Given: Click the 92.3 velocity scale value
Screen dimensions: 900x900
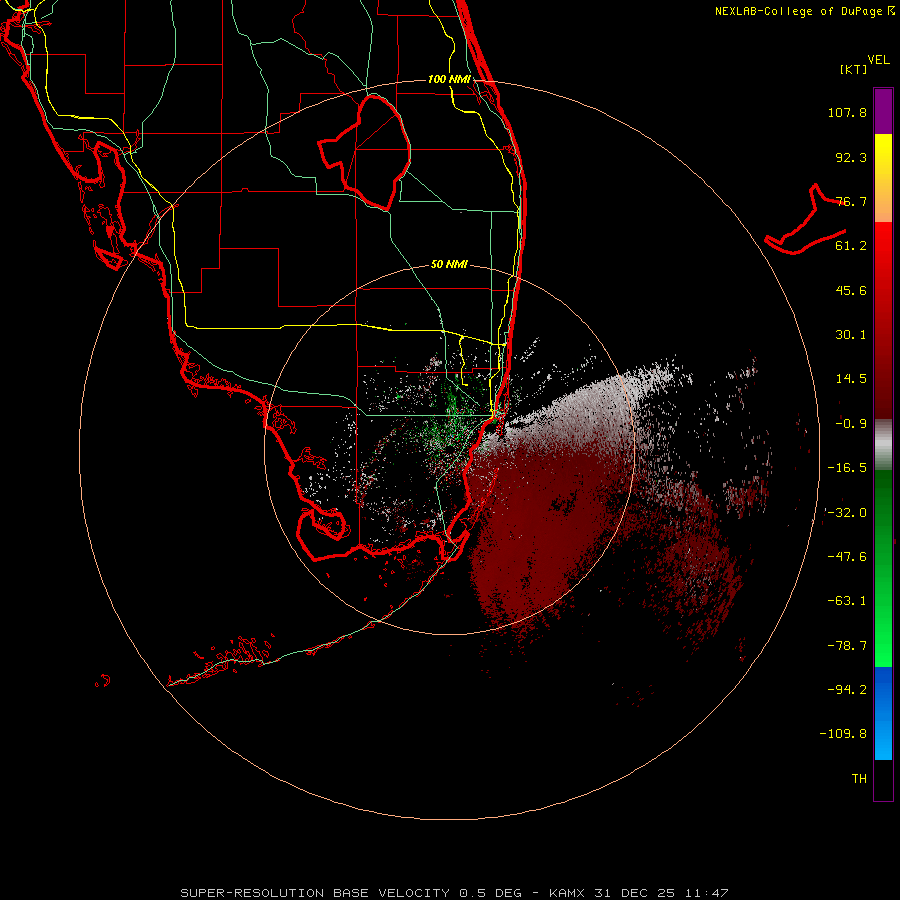Looking at the screenshot, I should coord(851,157).
